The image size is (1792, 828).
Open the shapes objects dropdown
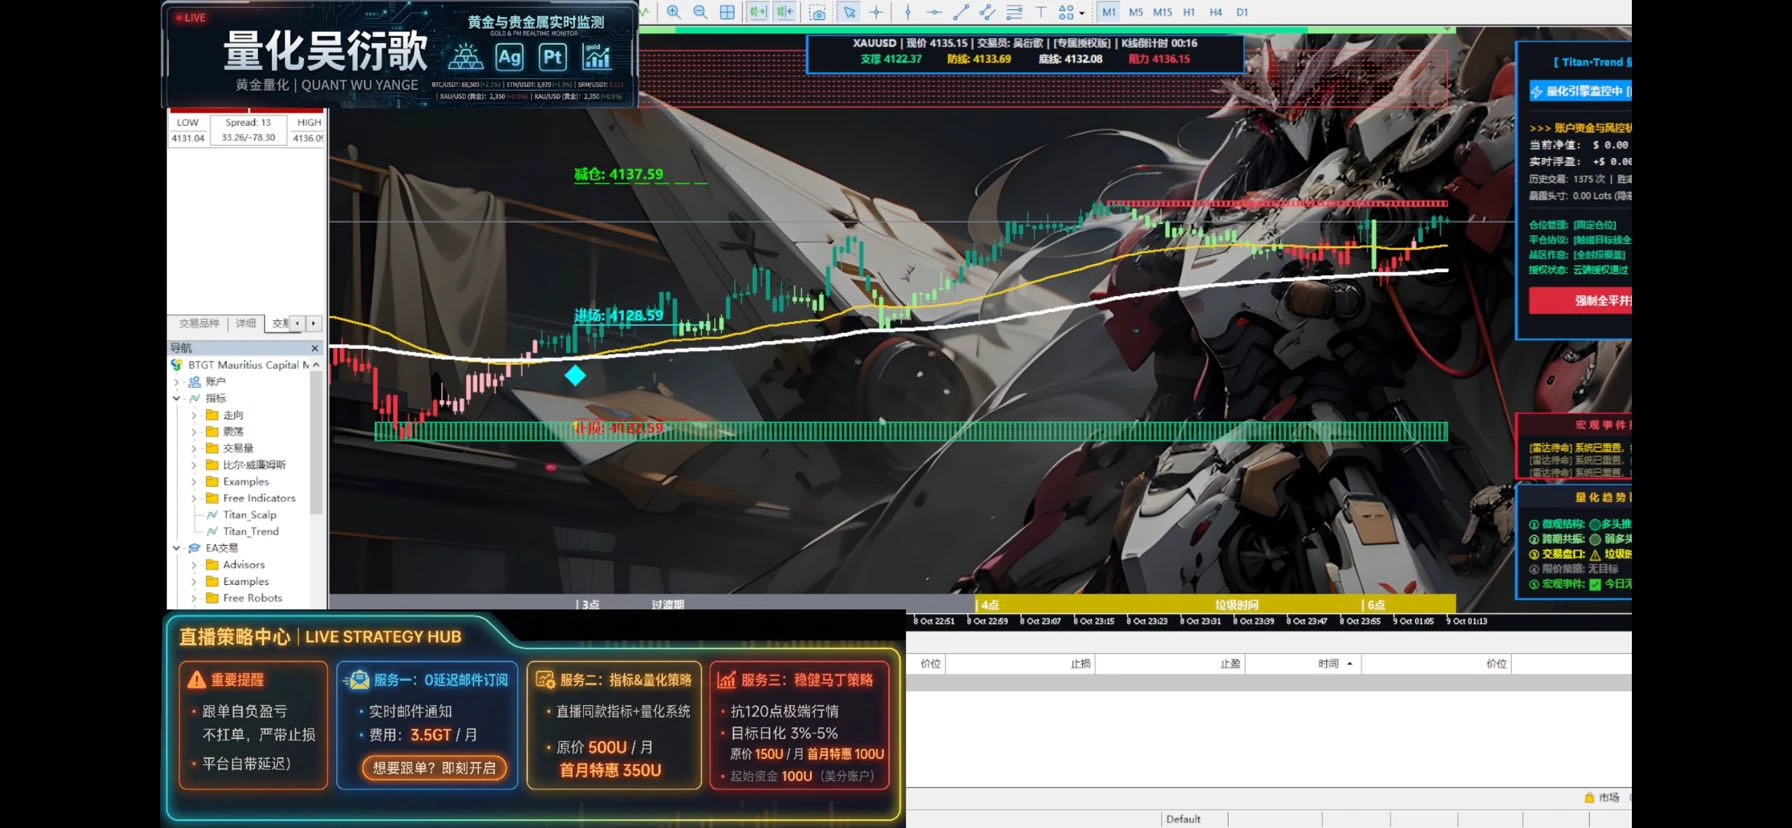click(1071, 12)
